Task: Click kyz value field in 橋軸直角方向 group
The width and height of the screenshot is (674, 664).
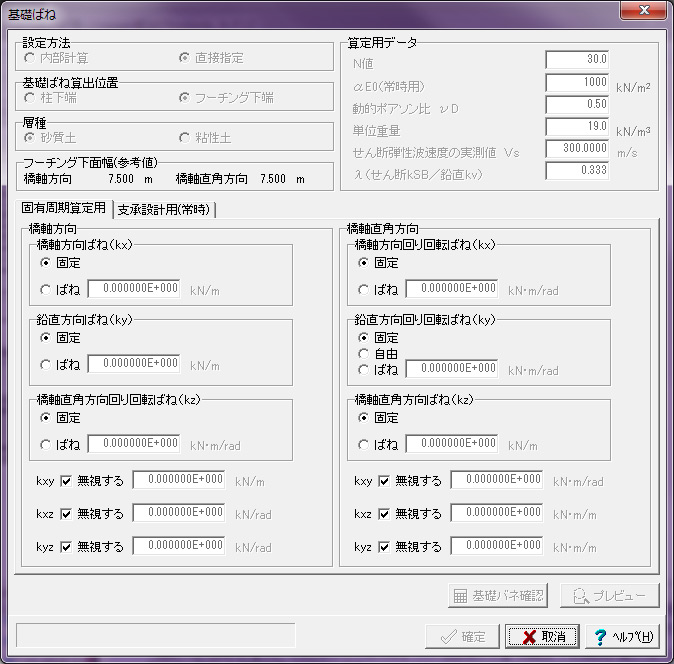Action: coord(497,546)
